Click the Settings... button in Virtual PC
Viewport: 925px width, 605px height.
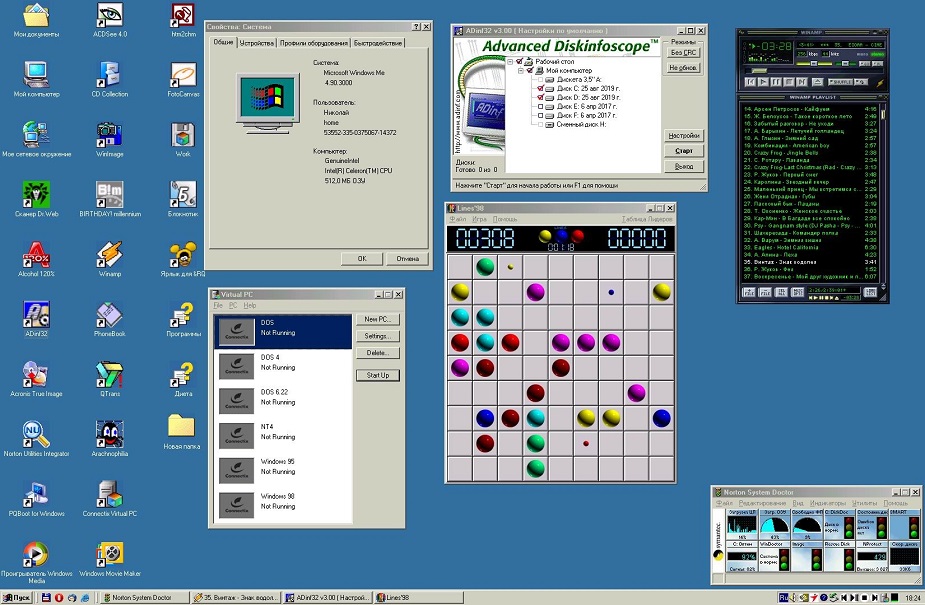pos(378,336)
